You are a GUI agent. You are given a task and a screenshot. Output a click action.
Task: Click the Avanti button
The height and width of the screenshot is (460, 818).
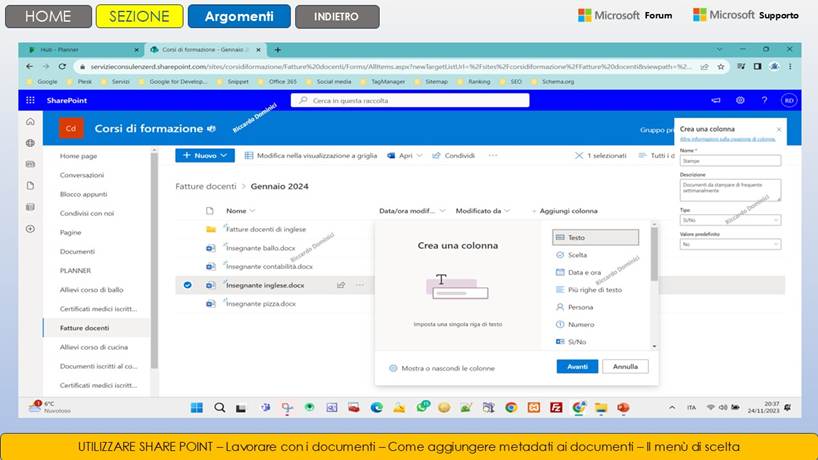click(x=577, y=367)
